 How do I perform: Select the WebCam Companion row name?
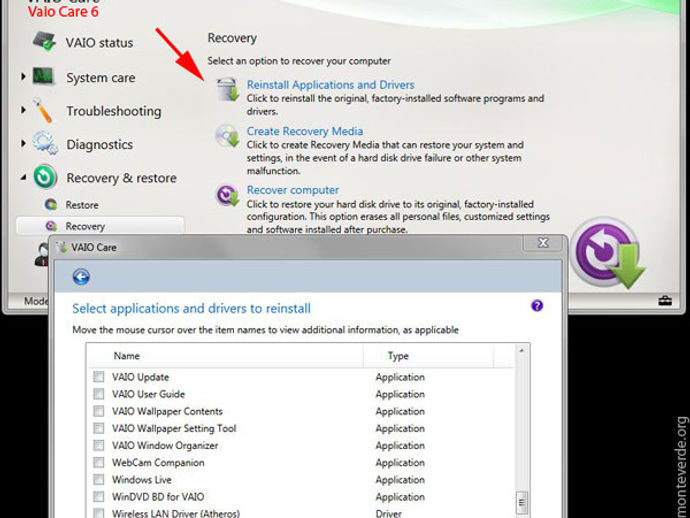tap(158, 463)
